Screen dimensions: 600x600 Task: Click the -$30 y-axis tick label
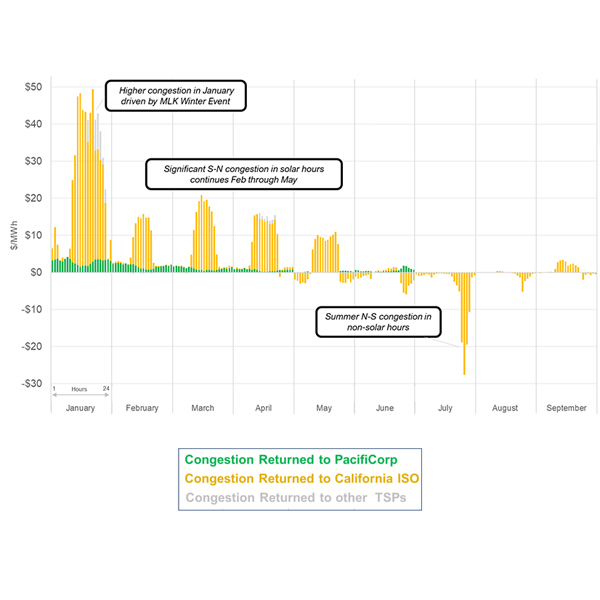point(32,384)
